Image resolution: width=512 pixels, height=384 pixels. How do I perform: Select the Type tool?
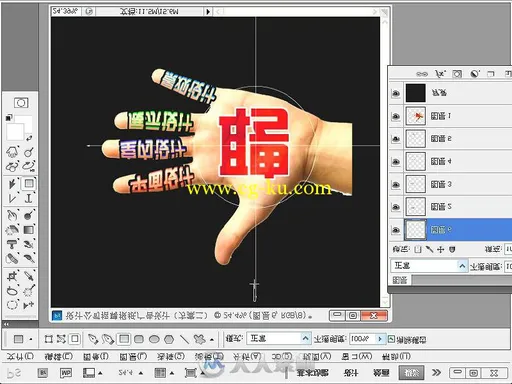tap(29, 199)
